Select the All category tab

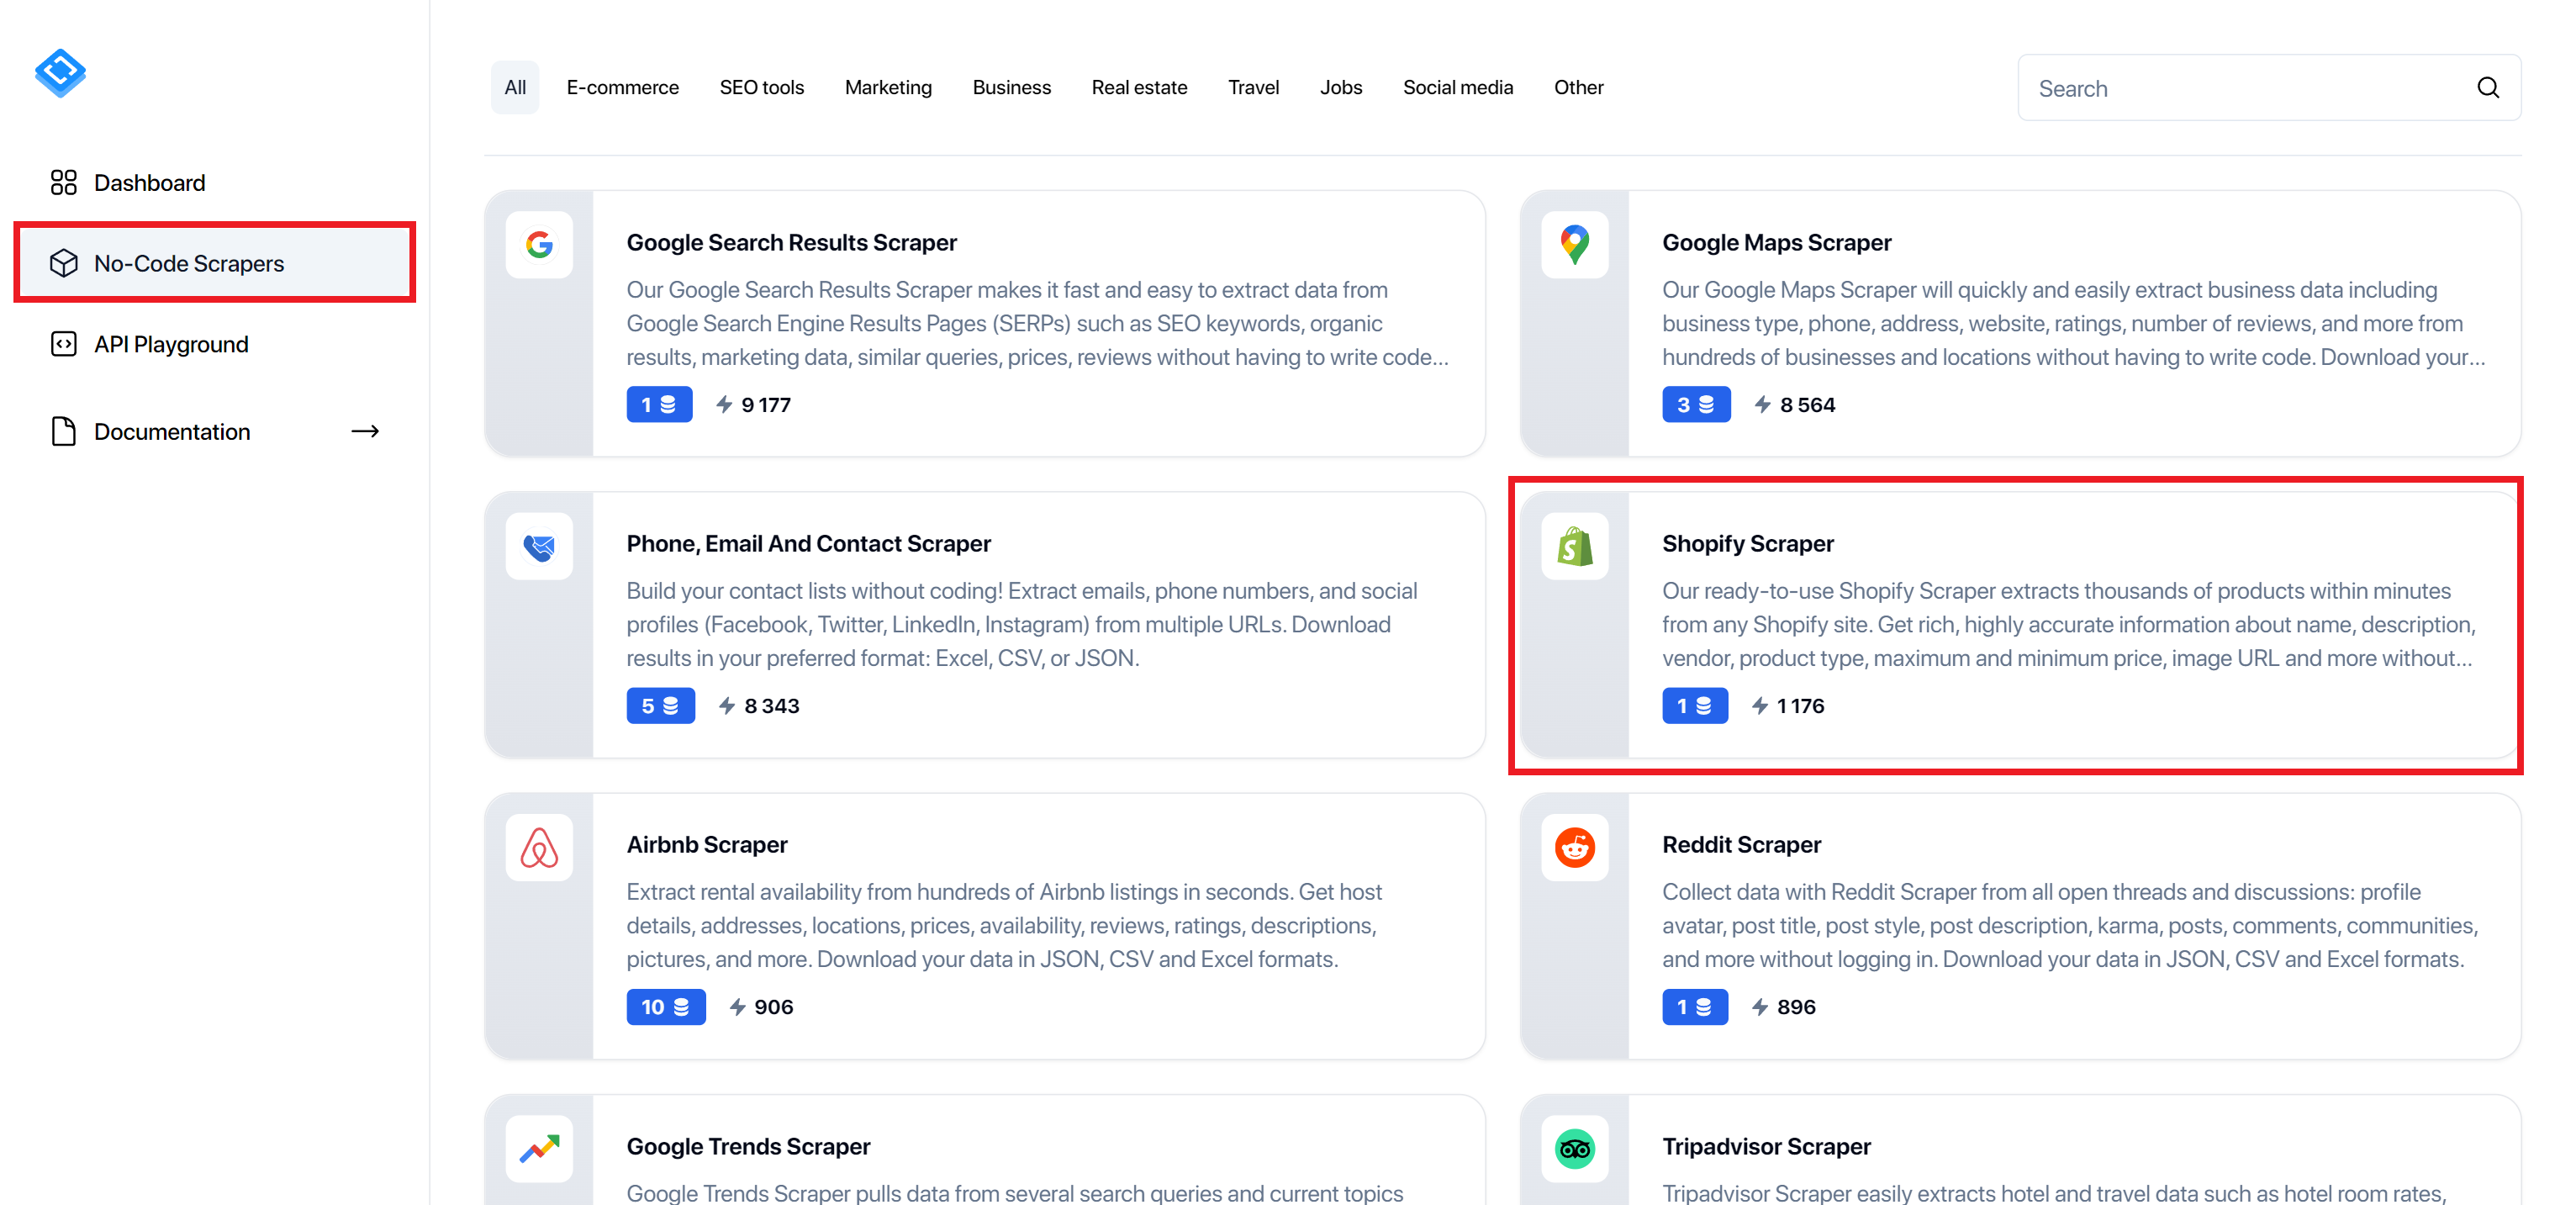515,87
